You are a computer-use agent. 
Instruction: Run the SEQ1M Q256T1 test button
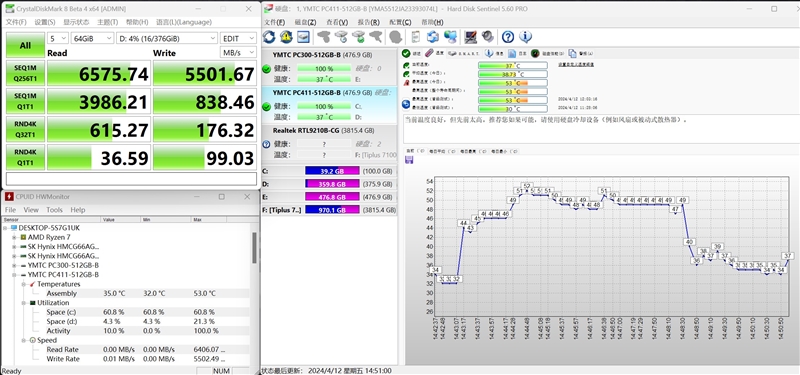tap(25, 73)
